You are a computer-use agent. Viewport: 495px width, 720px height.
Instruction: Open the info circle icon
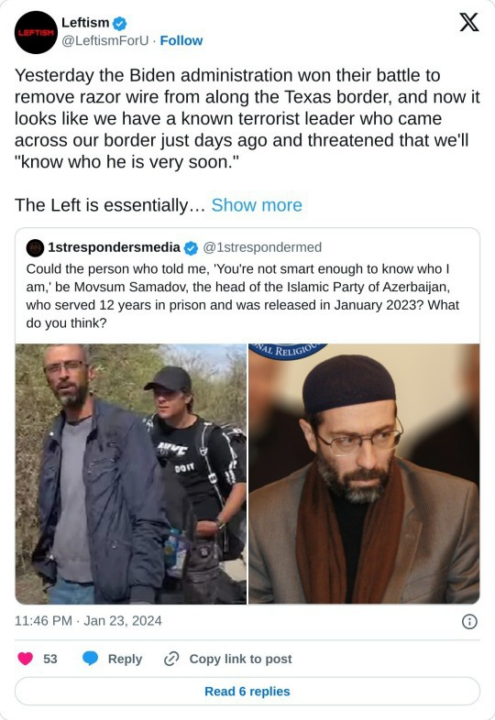click(469, 622)
